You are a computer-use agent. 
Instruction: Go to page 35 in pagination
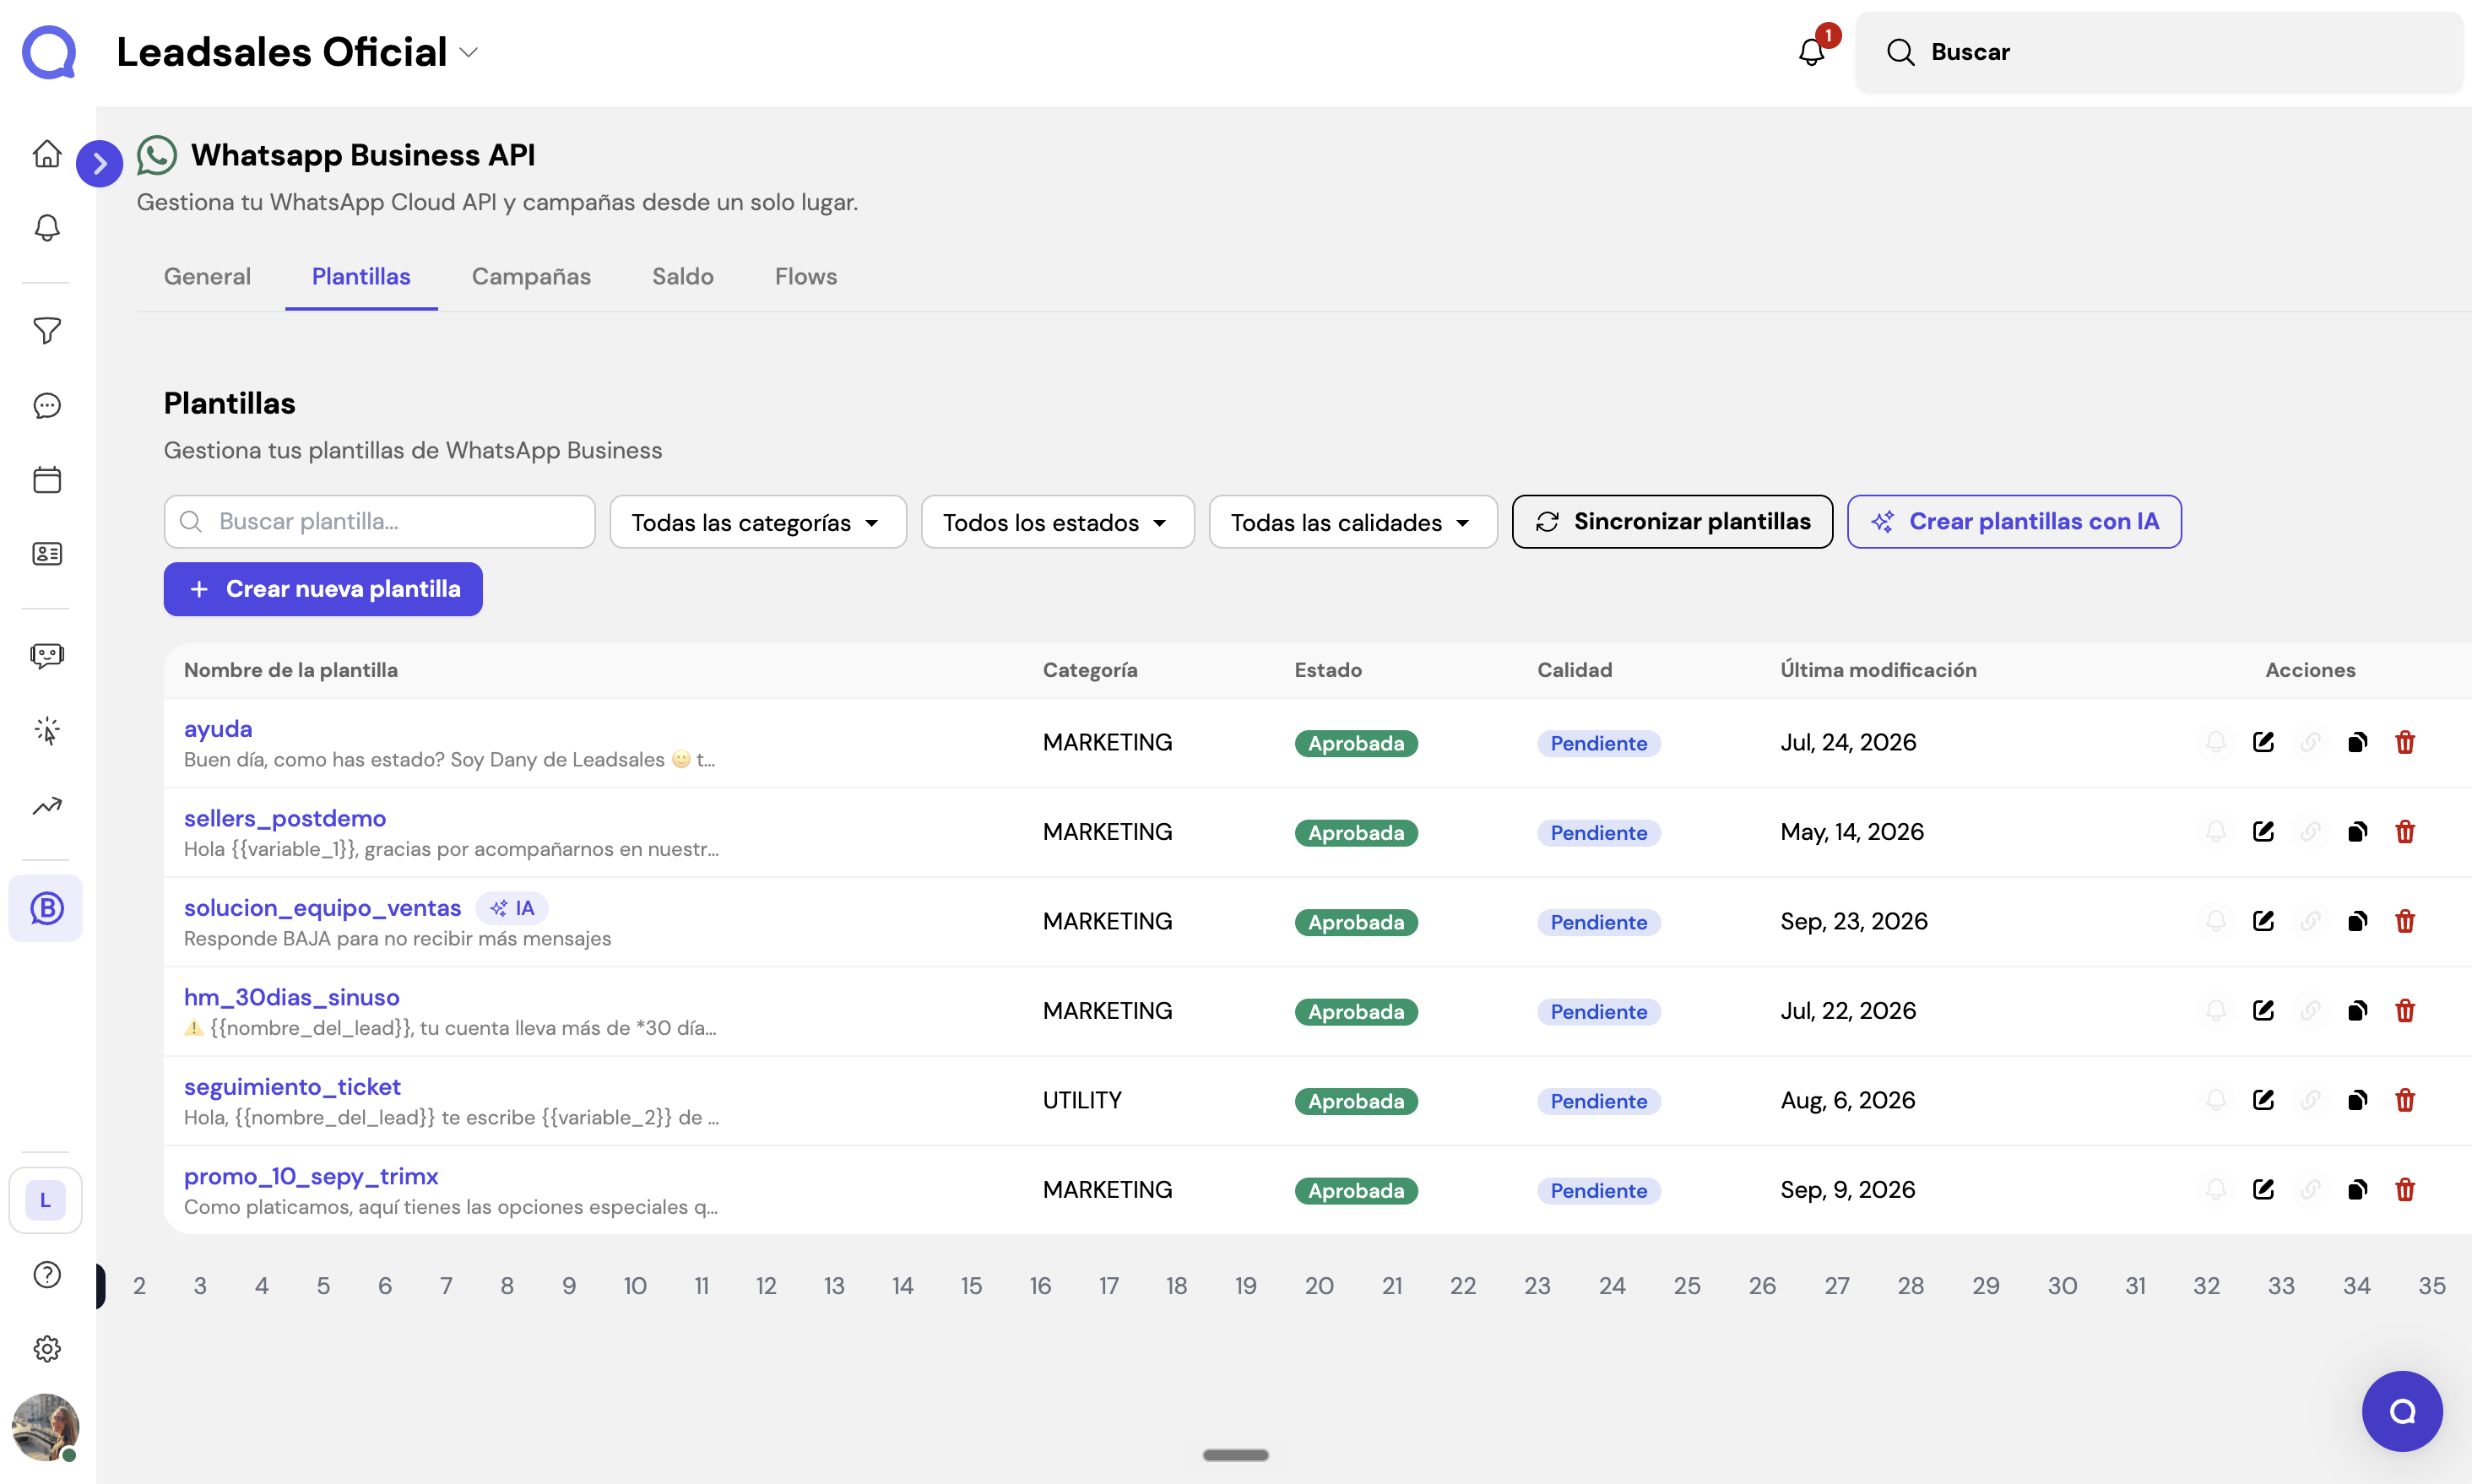[x=2431, y=1286]
